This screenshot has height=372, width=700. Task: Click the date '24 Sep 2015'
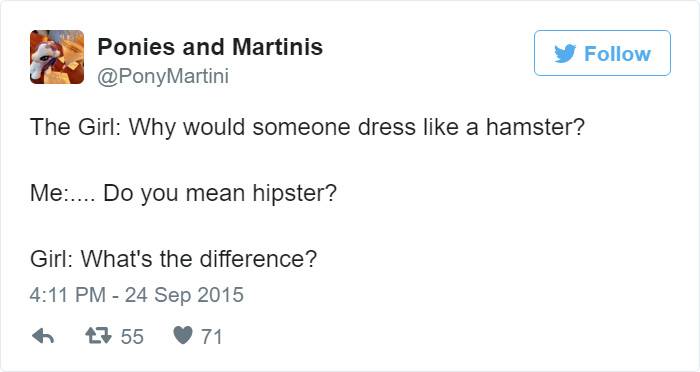[x=184, y=295]
